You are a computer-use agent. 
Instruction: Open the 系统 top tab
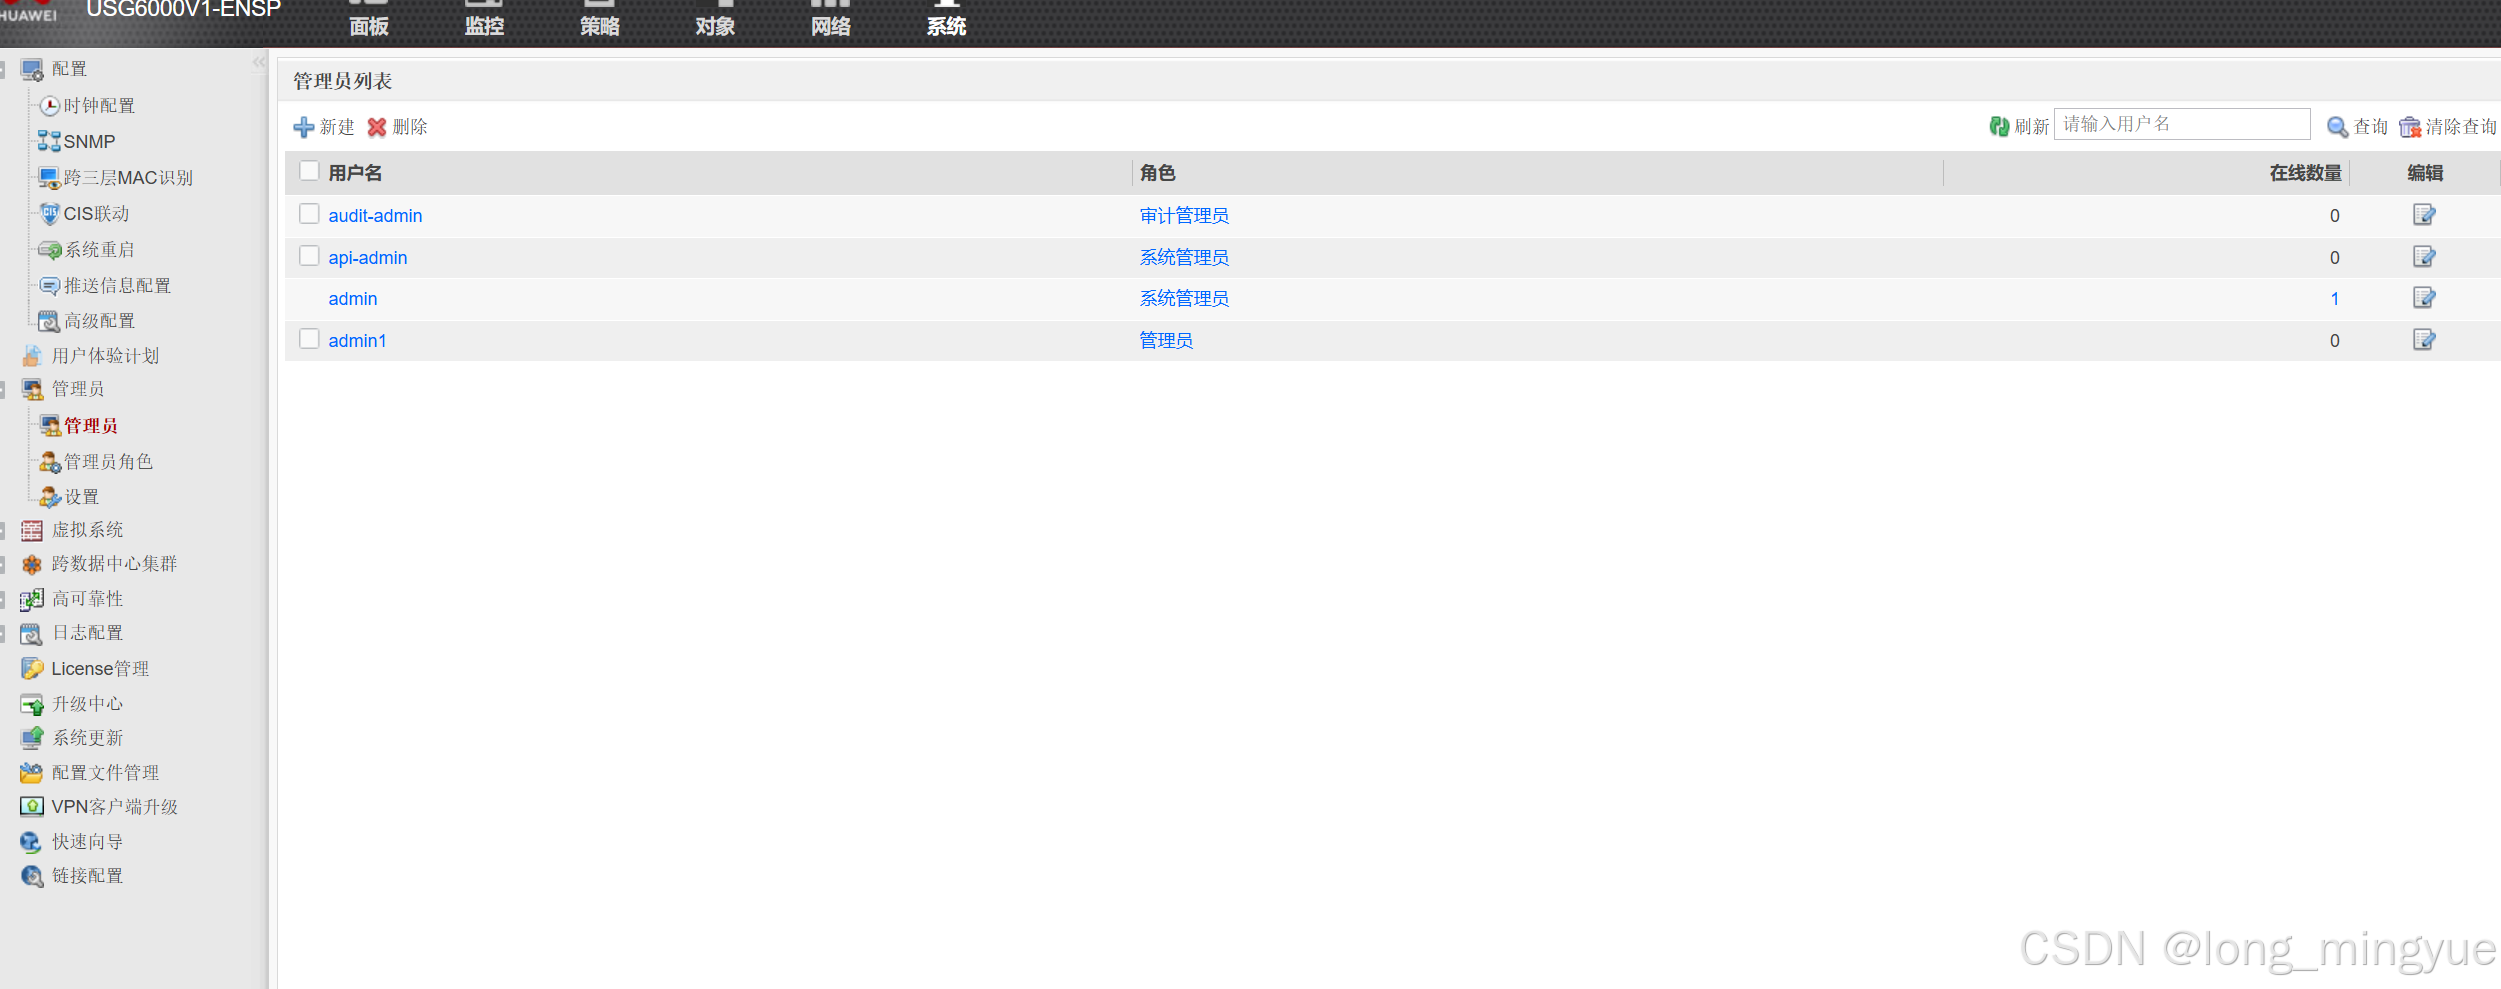[x=946, y=20]
